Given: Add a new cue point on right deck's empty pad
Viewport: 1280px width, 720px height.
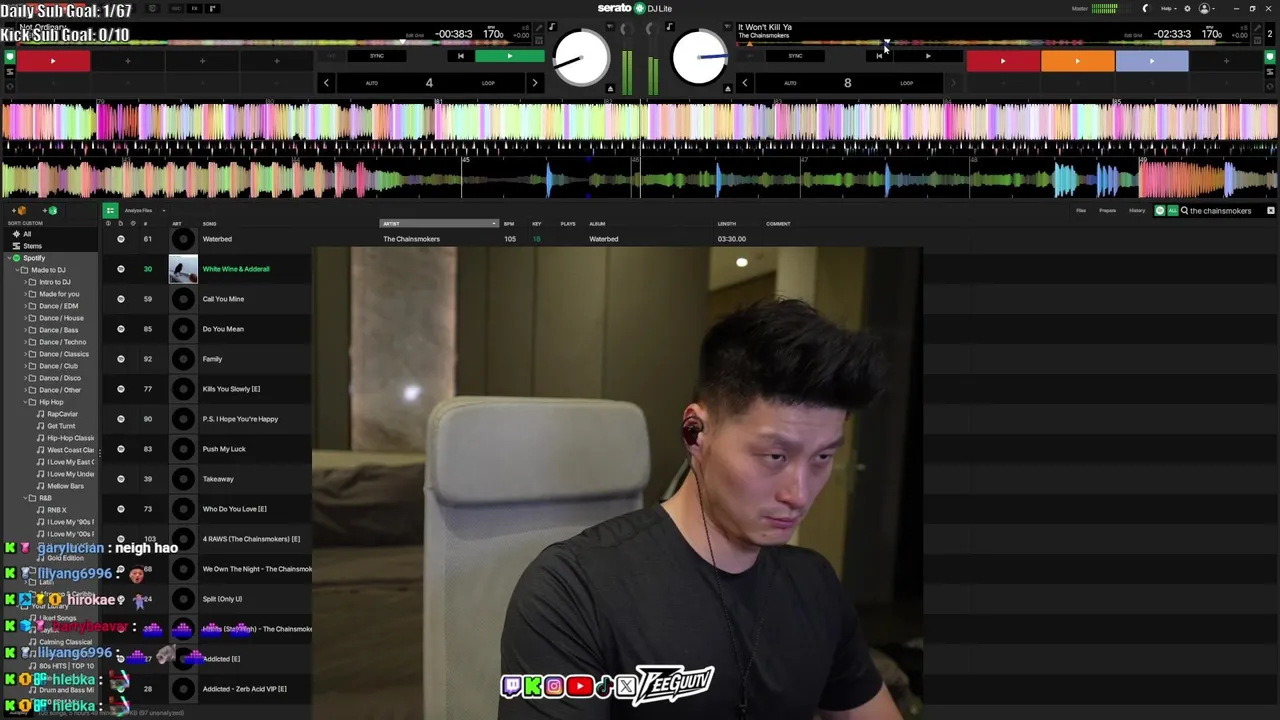Looking at the screenshot, I should click(1226, 61).
